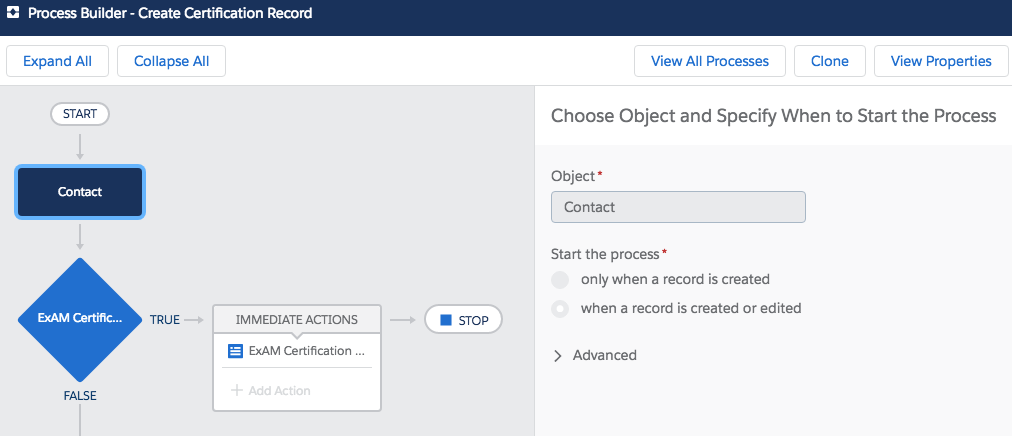Screen dimensions: 1012x436
Task: Click 'Choose Object and Specify When' heading
Action: (x=774, y=116)
